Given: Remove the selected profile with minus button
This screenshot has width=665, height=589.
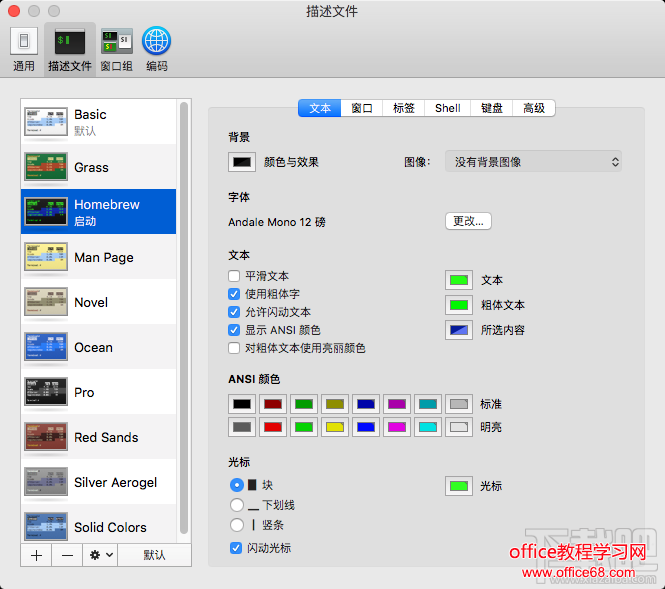Looking at the screenshot, I should coord(66,555).
